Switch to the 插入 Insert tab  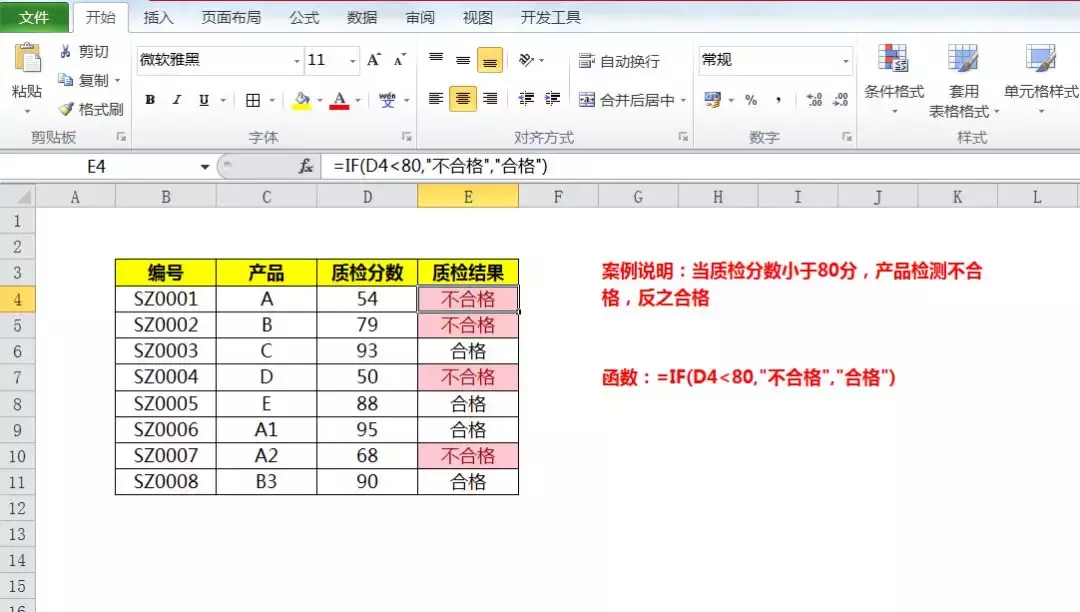[158, 17]
